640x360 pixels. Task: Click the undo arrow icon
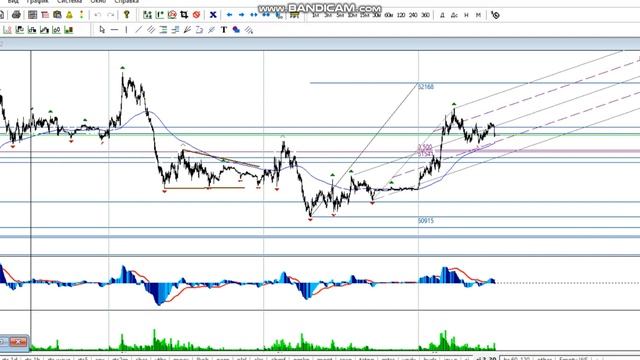click(x=98, y=15)
